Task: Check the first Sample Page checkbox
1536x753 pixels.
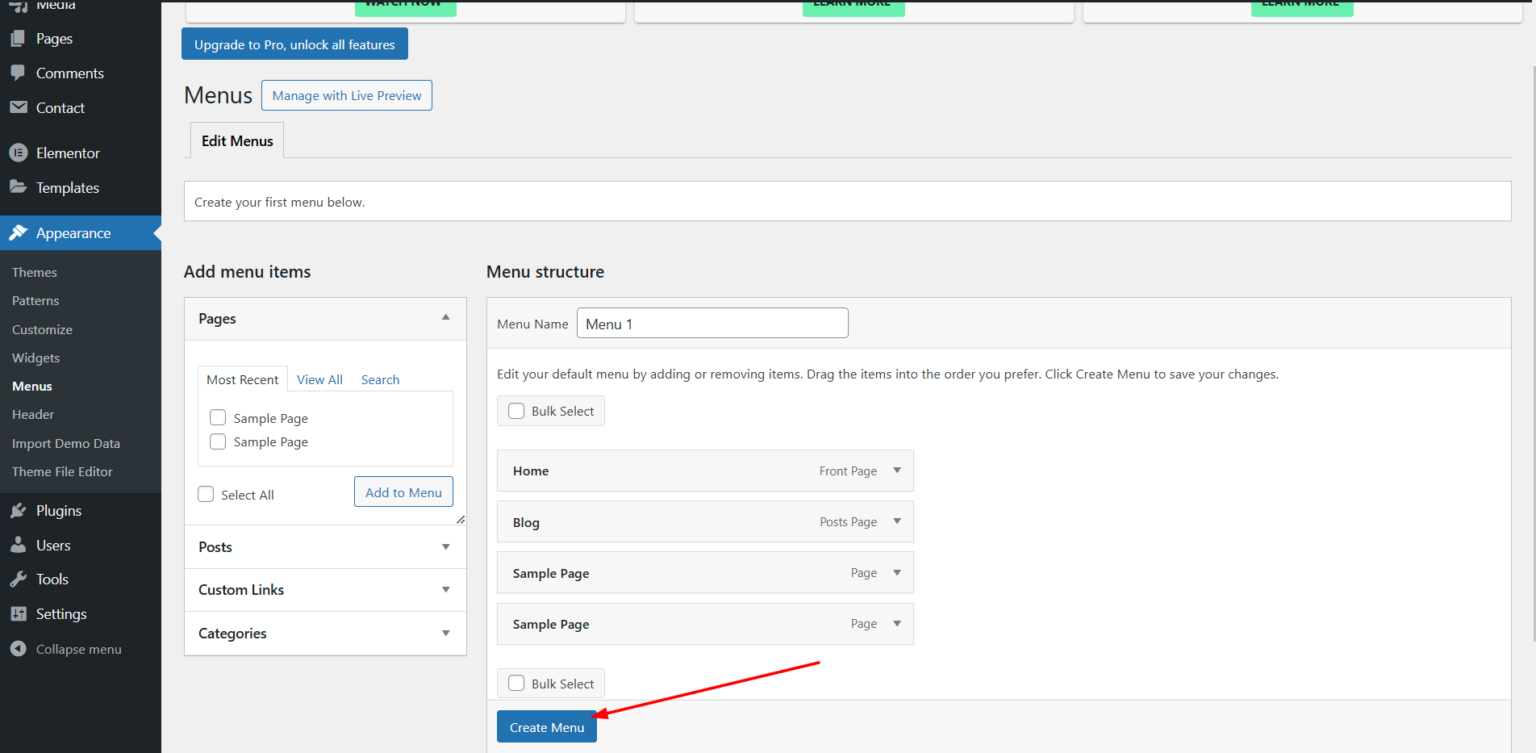Action: 218,418
